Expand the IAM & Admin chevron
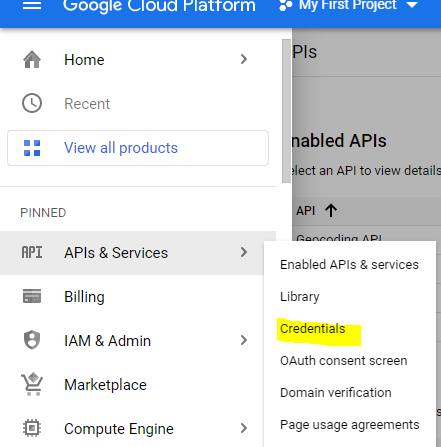 (x=244, y=340)
